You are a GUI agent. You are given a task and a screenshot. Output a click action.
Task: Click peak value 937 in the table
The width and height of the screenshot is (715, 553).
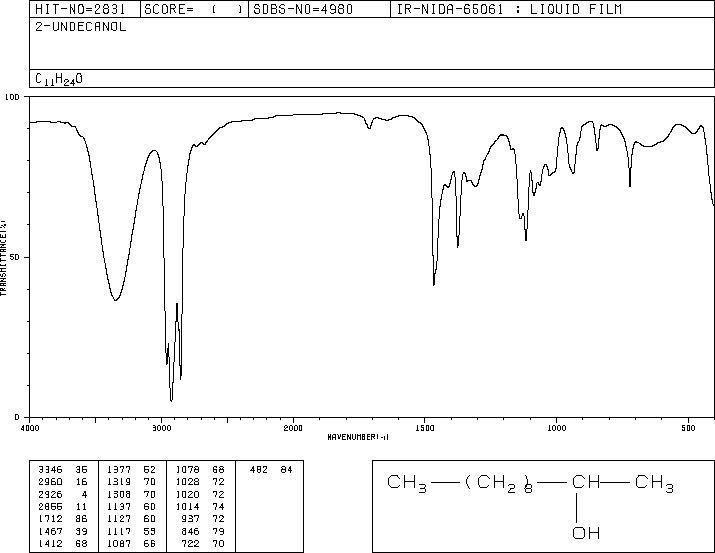(191, 519)
